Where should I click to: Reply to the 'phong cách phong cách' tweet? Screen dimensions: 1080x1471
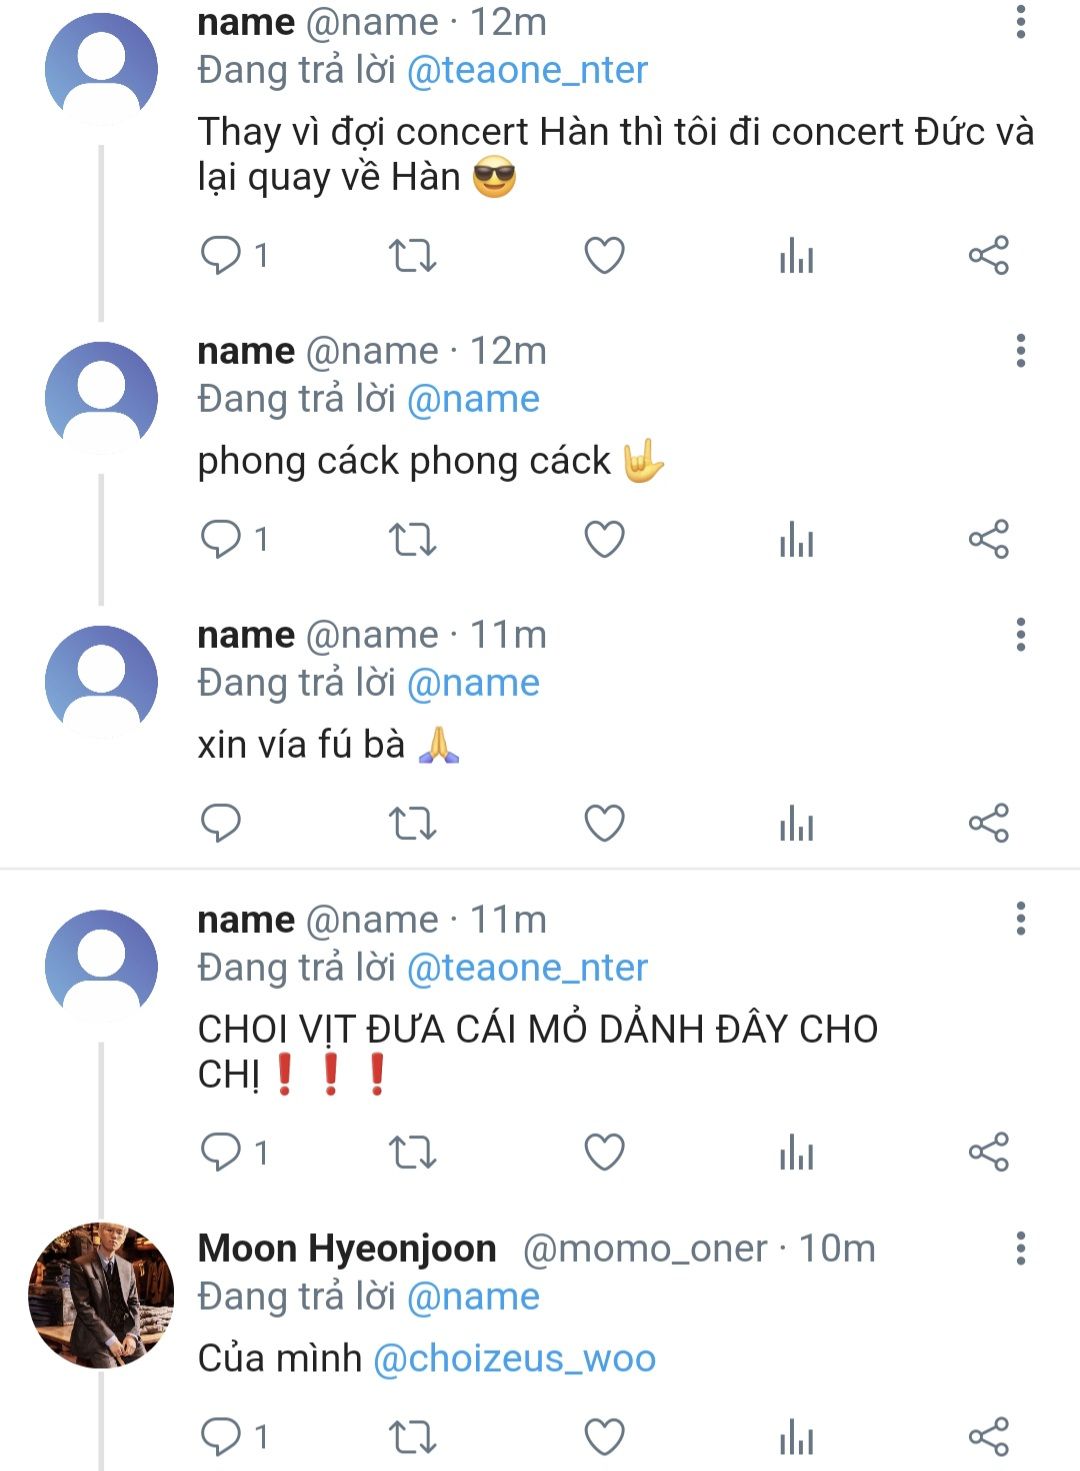221,540
